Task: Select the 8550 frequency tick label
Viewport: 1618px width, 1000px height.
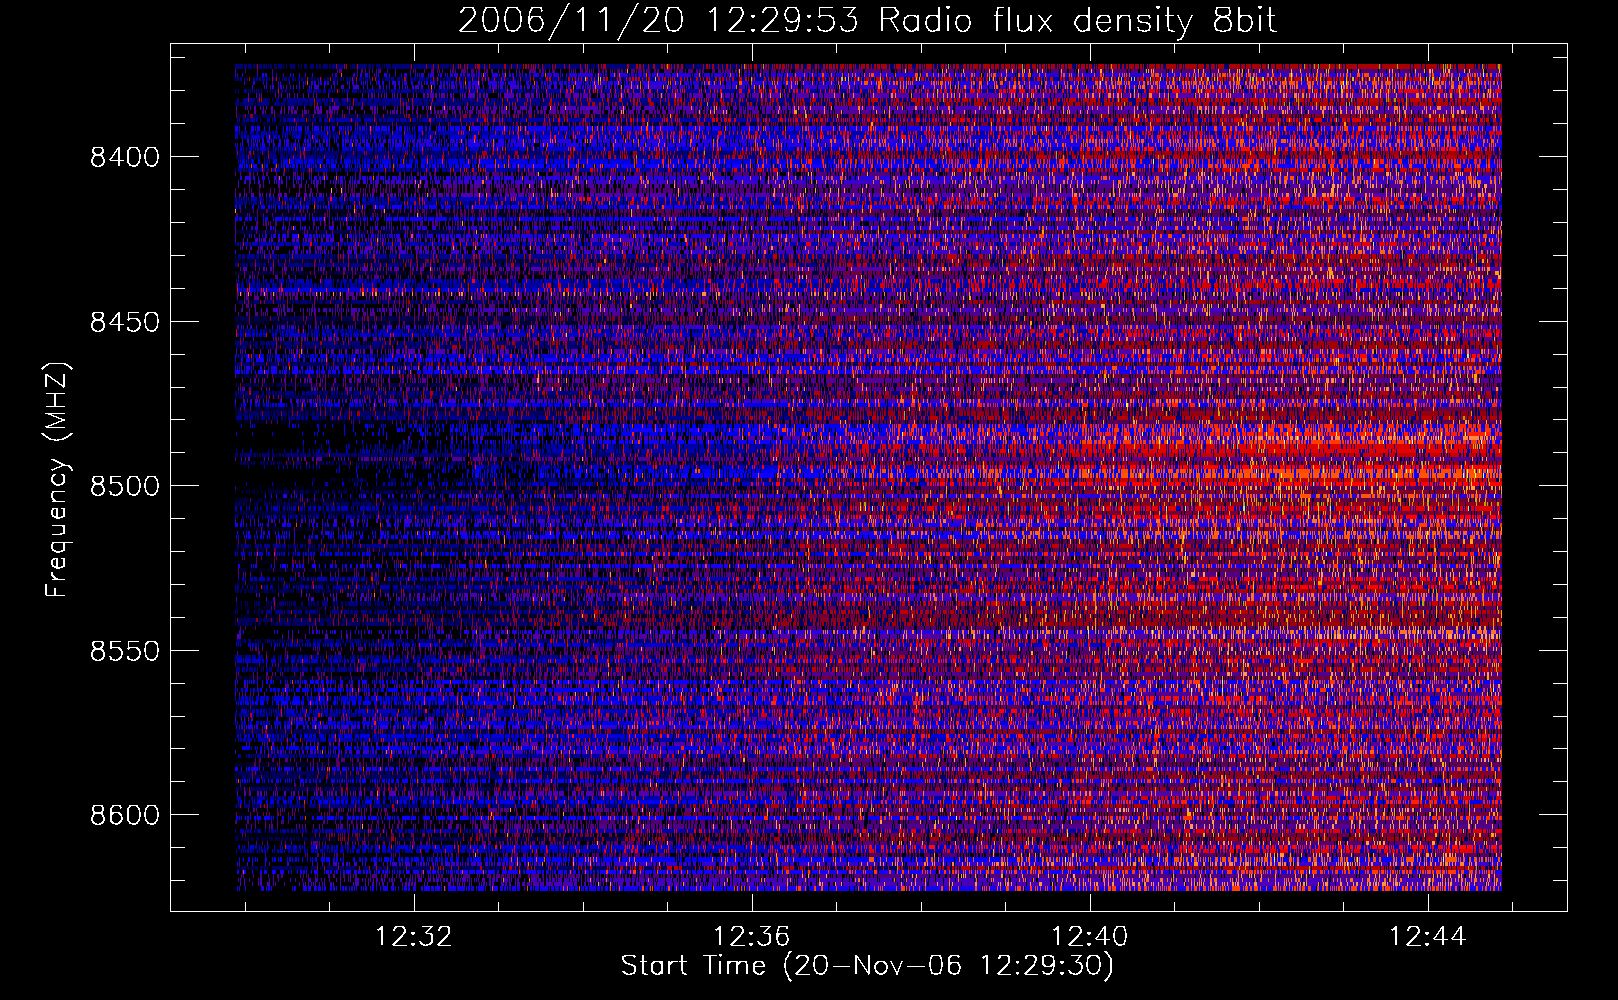Action: 125,651
